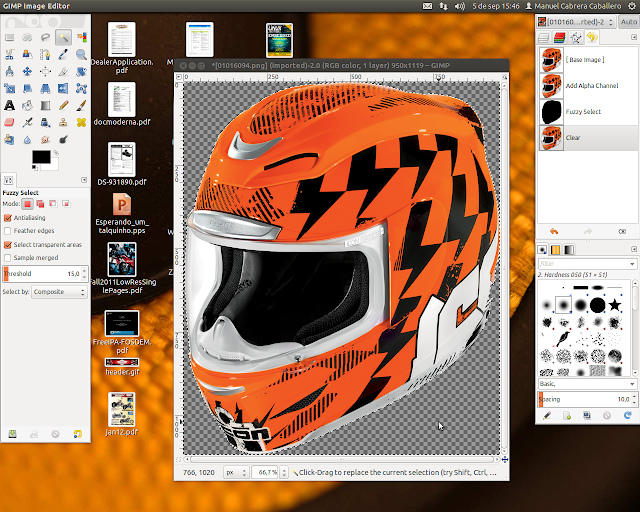Viewport: 640px width, 512px height.
Task: Click the Auto button in the dock
Action: 629,22
